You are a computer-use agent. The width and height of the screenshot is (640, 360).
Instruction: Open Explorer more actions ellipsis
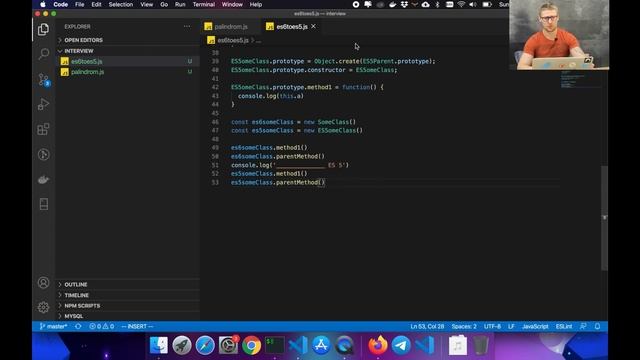pyautogui.click(x=187, y=27)
